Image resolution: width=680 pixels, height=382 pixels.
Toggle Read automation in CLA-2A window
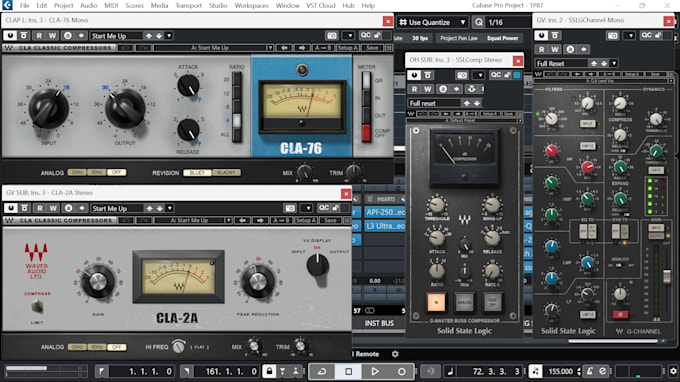tap(40, 208)
